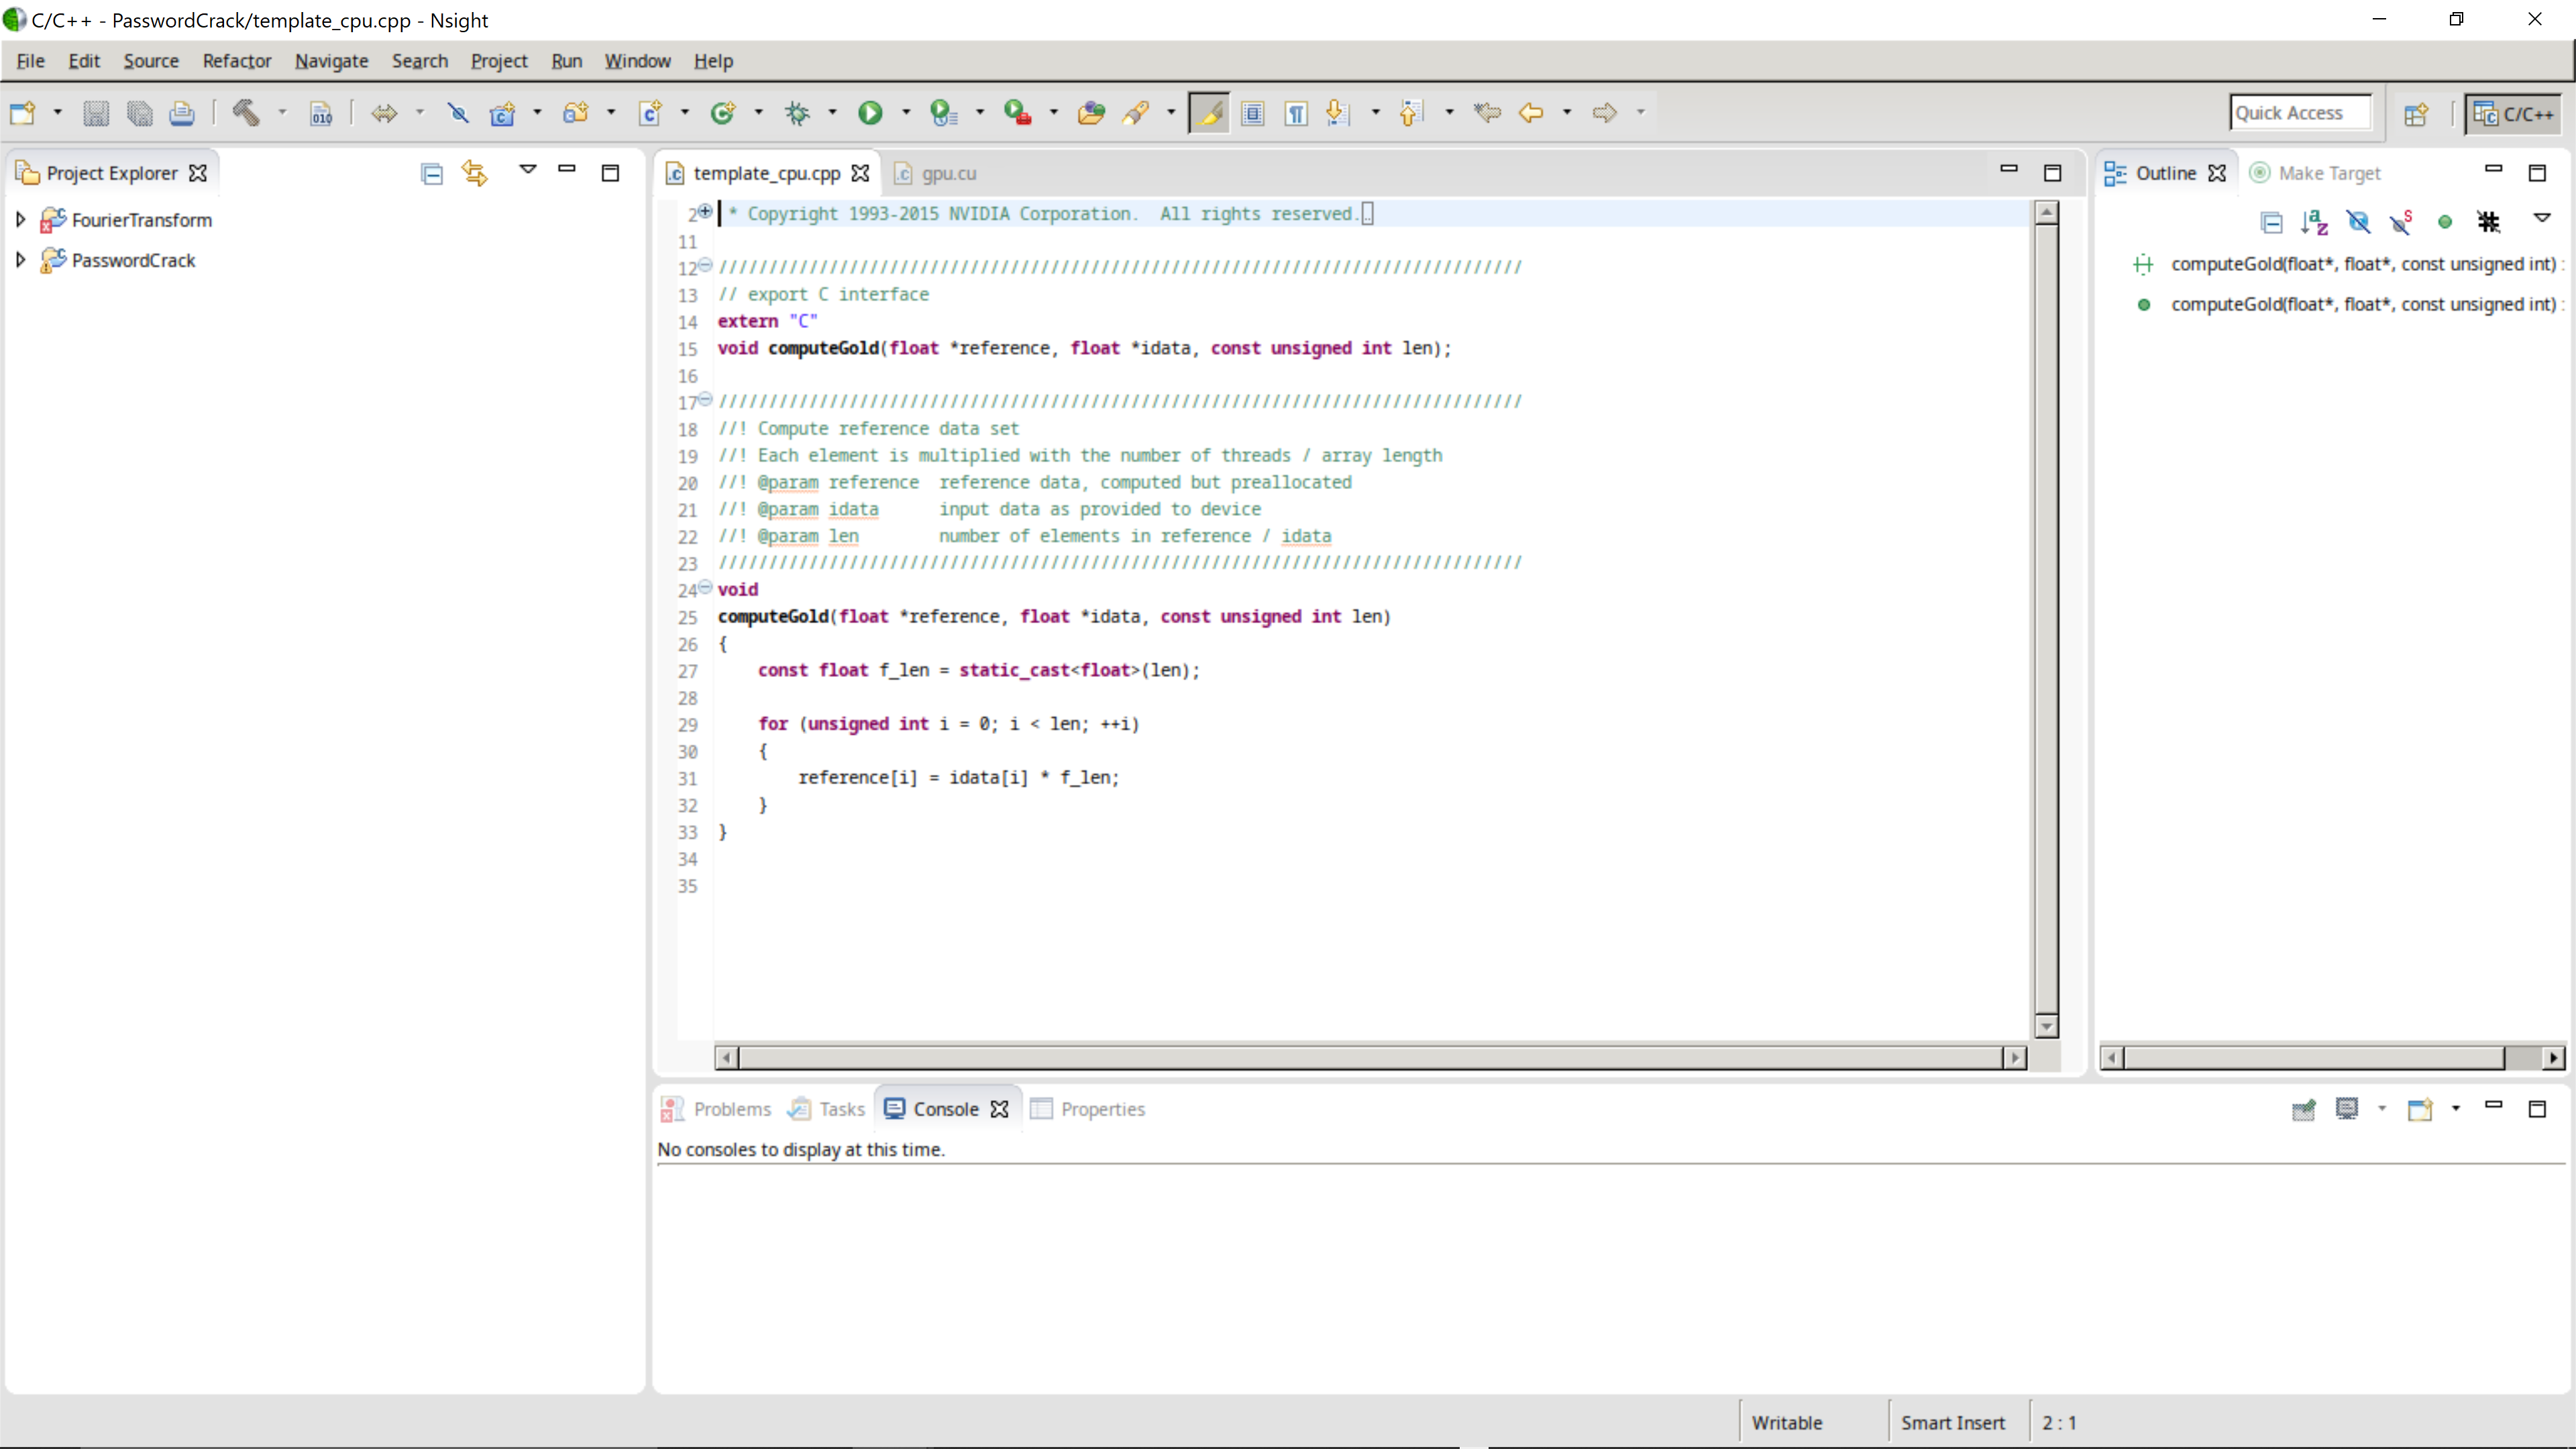Open the Problems view tab
This screenshot has height=1449, width=2576.
pyautogui.click(x=731, y=1109)
